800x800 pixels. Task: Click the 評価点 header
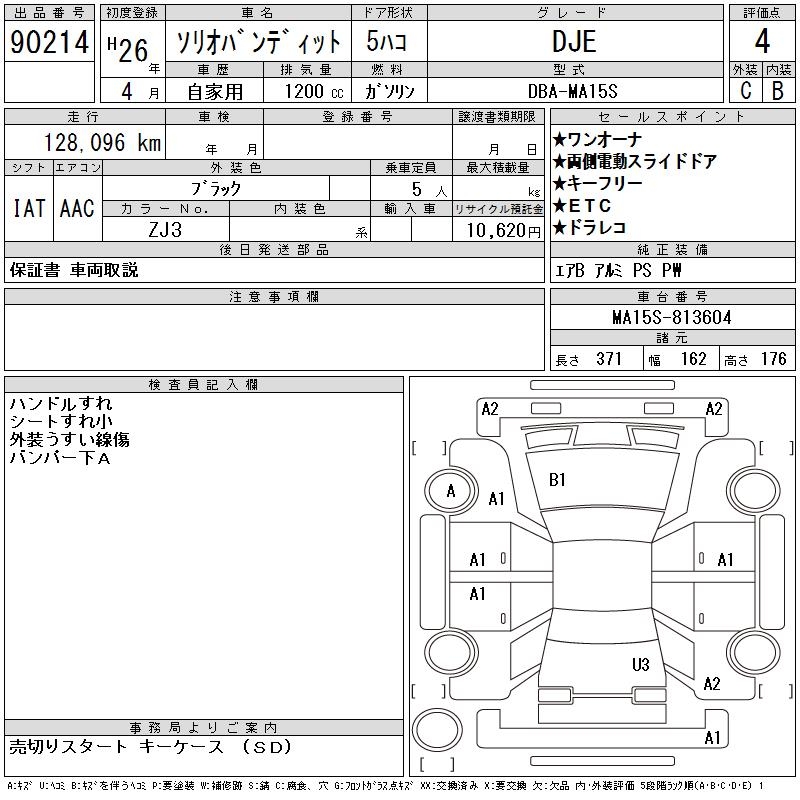click(x=762, y=13)
